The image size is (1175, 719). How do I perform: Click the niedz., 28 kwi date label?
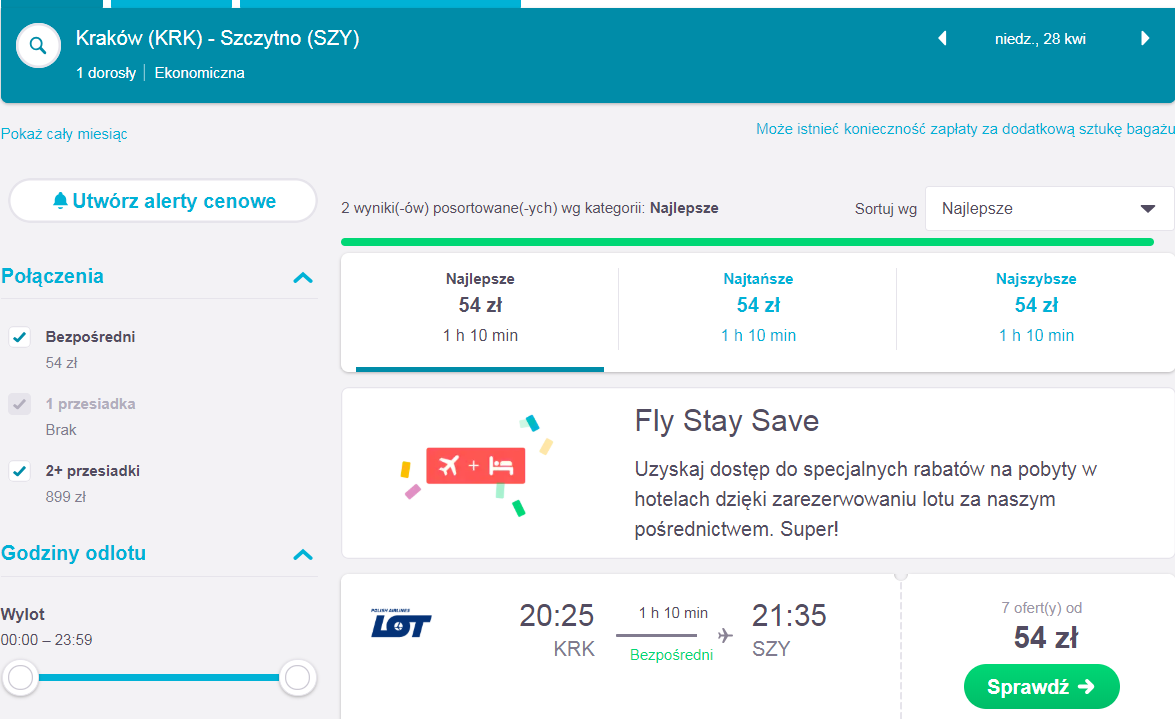click(1040, 39)
